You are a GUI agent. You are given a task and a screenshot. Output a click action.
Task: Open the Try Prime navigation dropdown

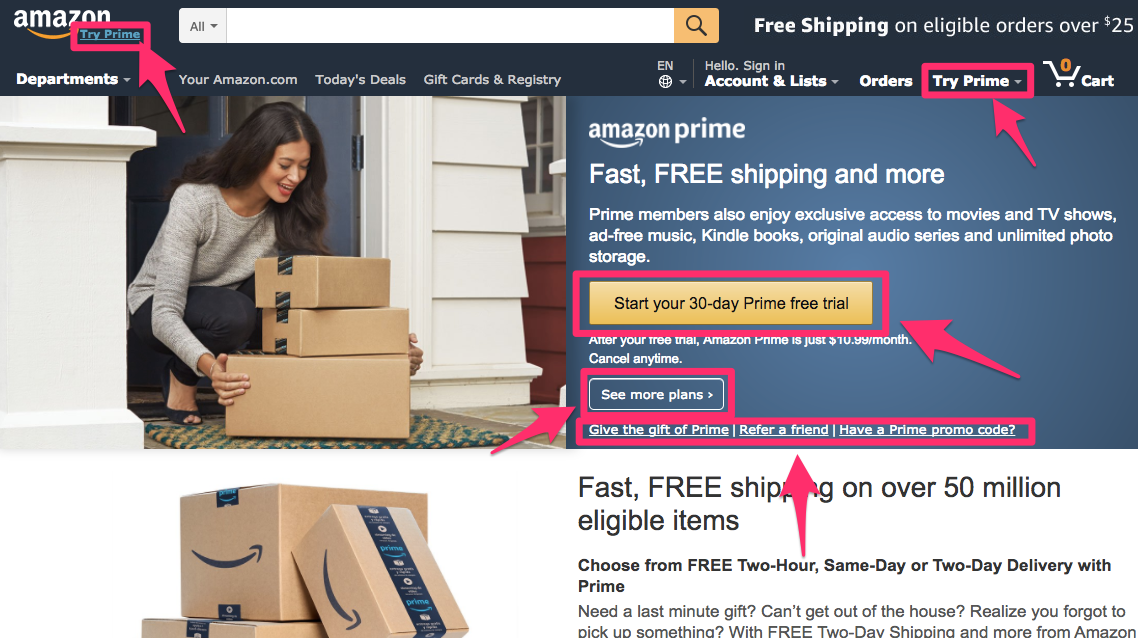coord(978,81)
